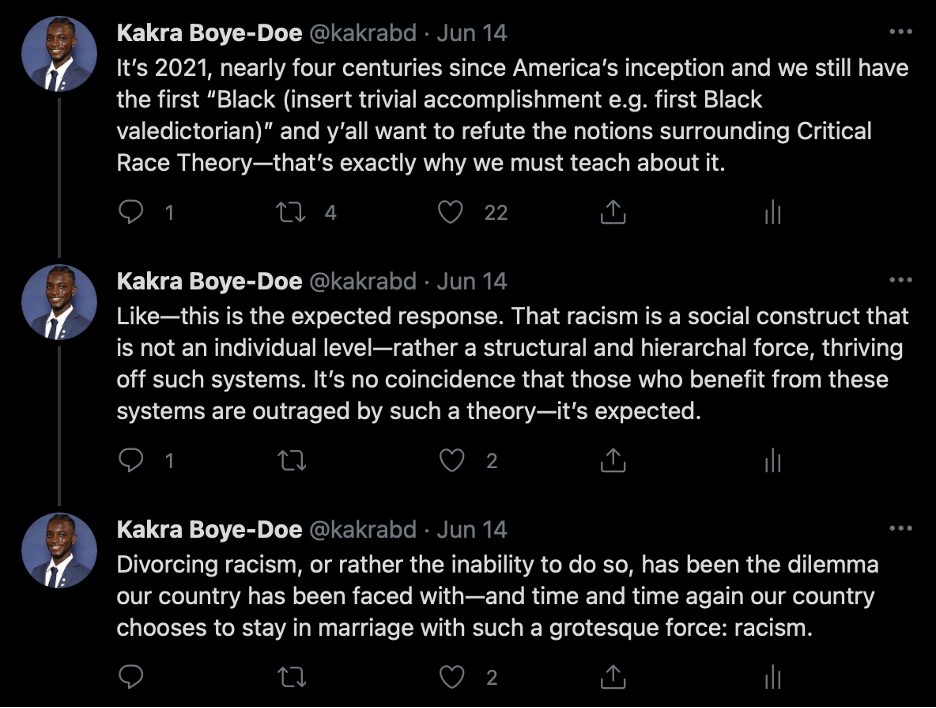Open more options on the first tweet
This screenshot has height=708, width=936.
tap(900, 32)
